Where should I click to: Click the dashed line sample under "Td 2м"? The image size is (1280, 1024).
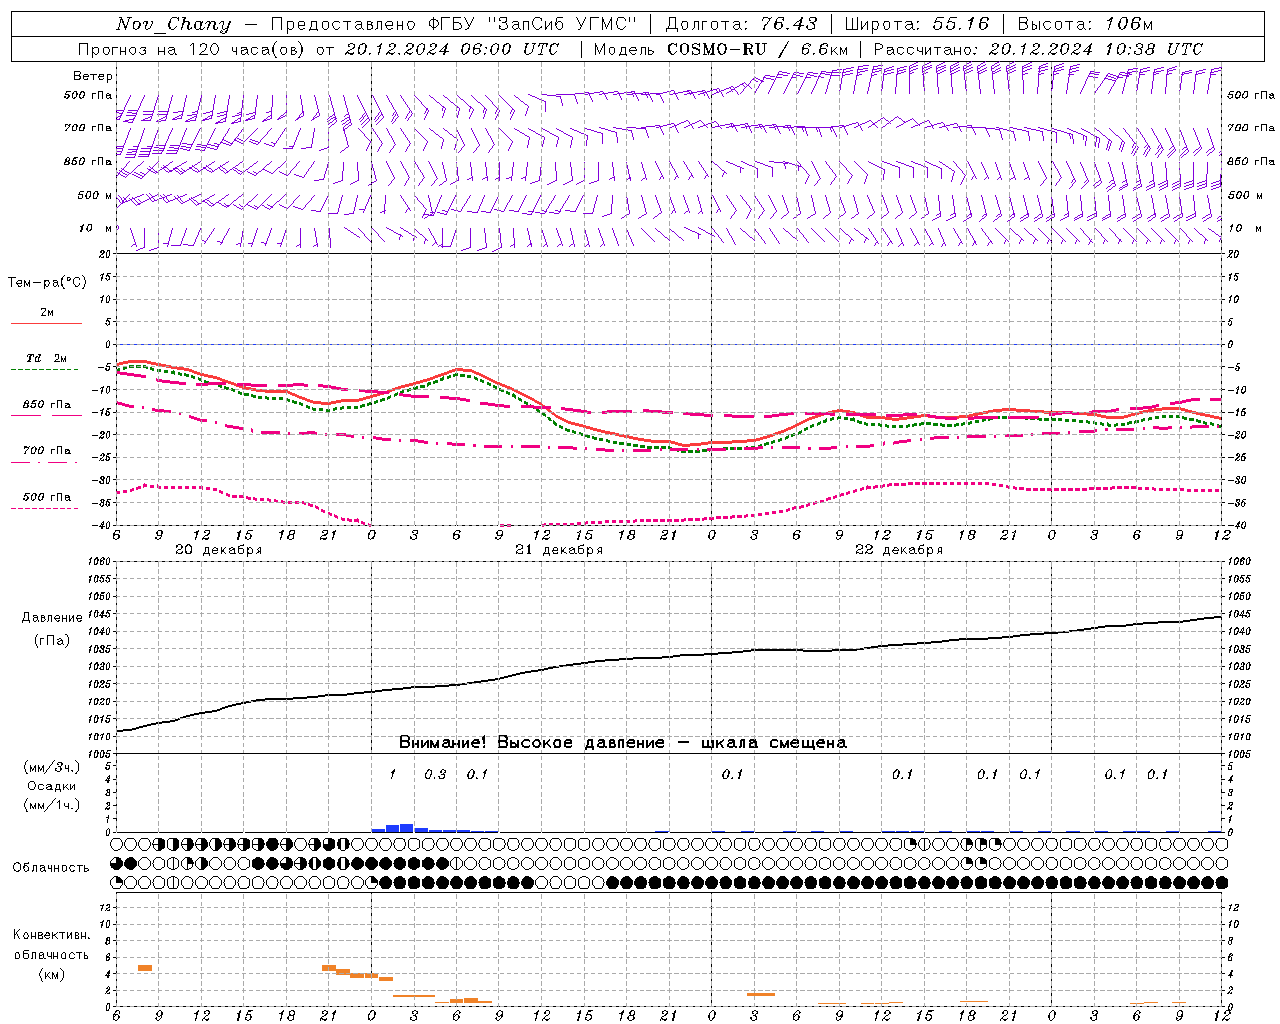(46, 370)
